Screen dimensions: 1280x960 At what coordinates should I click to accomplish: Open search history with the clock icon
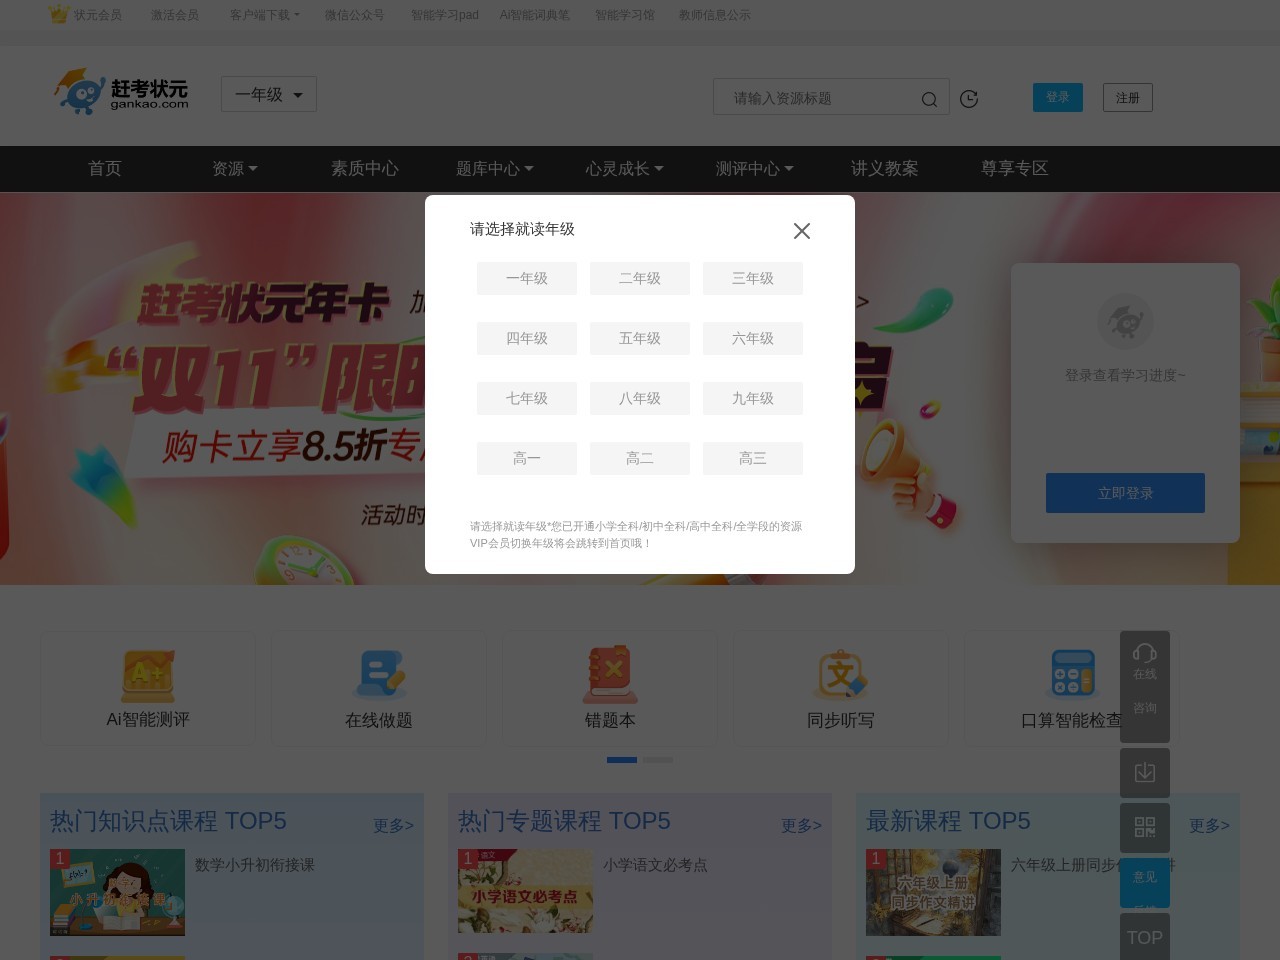969,98
